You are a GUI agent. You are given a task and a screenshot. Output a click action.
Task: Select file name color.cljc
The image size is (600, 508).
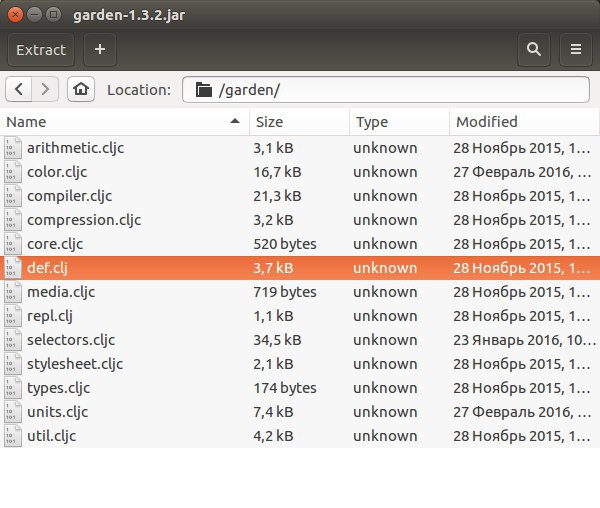[57, 173]
